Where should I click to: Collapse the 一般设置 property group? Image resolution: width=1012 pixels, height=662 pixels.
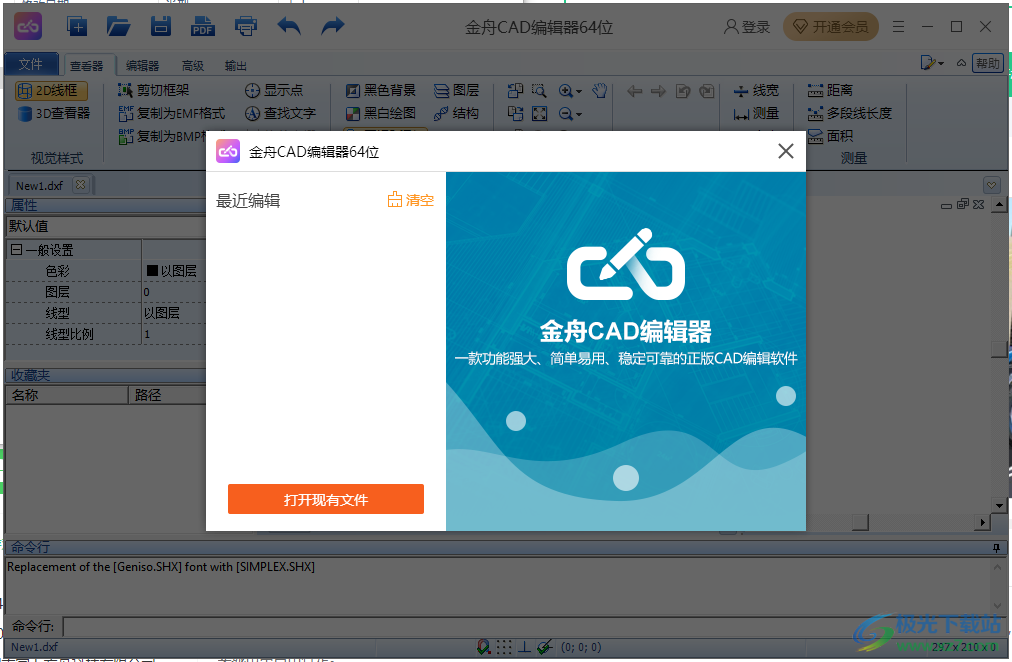tap(16, 250)
